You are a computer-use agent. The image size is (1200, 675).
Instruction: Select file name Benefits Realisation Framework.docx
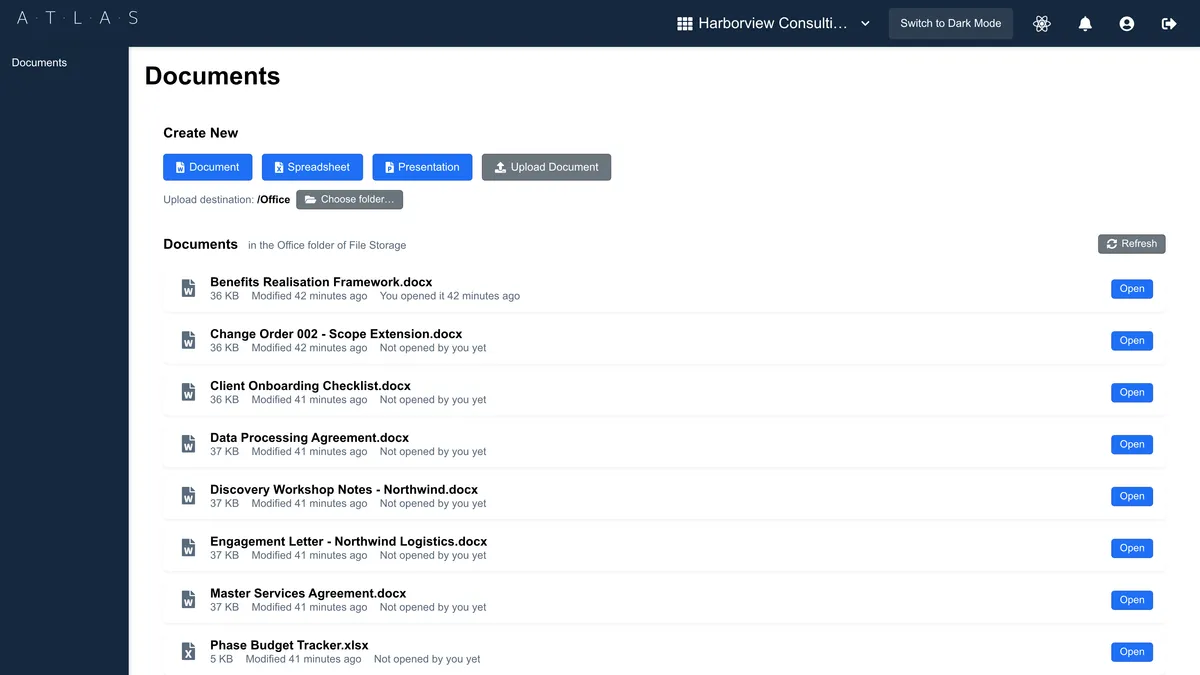(x=321, y=282)
